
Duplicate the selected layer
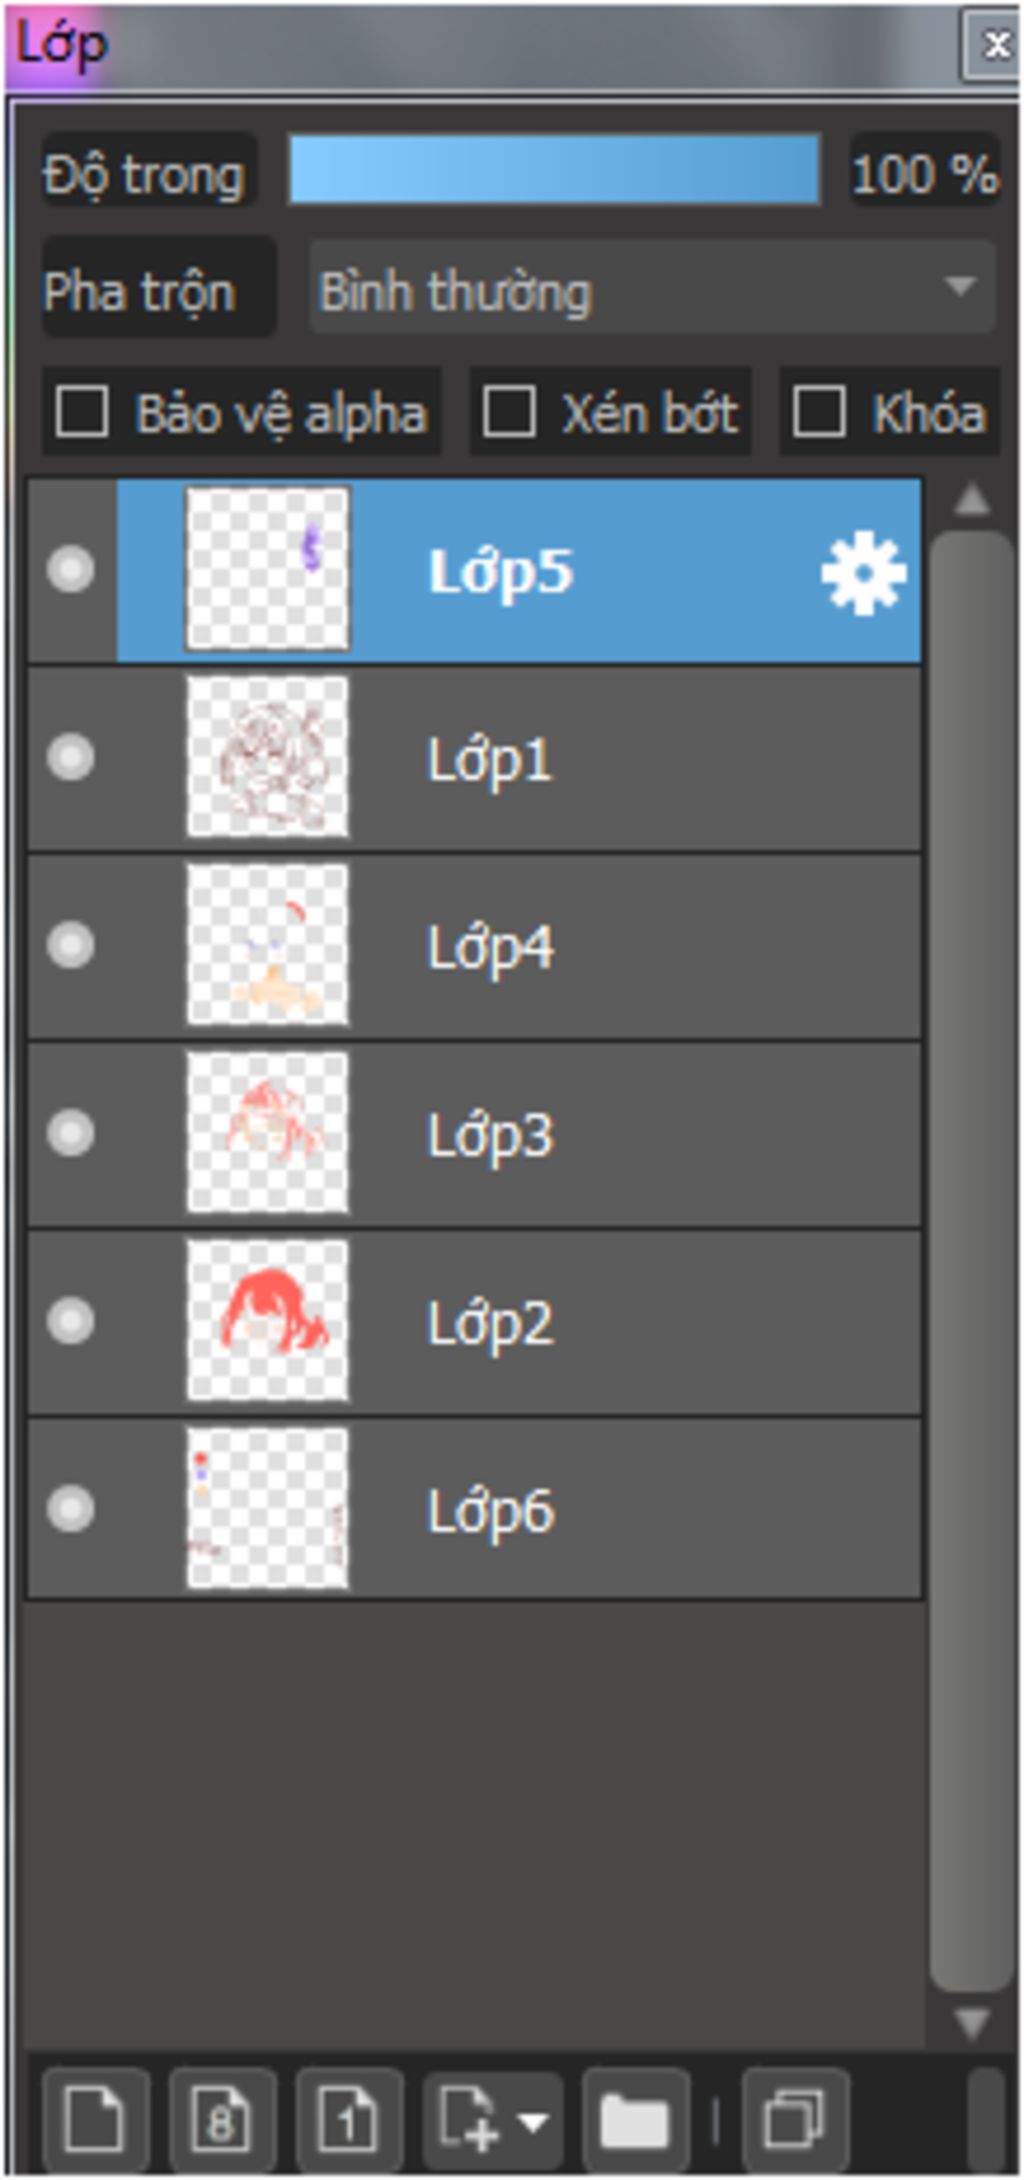(794, 2118)
